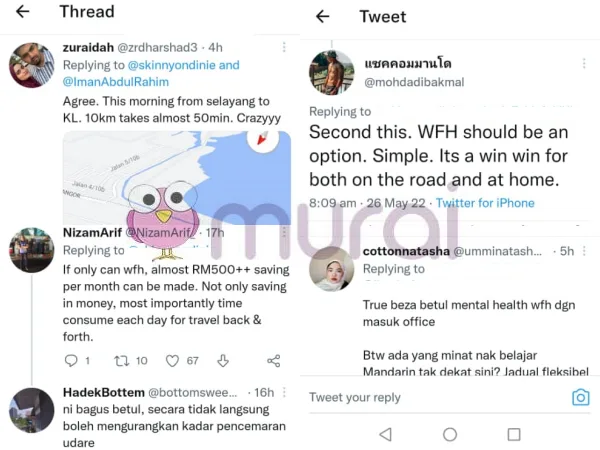This screenshot has width=600, height=450.
Task: Open more options on mohdadibakmal's tweet
Action: [584, 64]
